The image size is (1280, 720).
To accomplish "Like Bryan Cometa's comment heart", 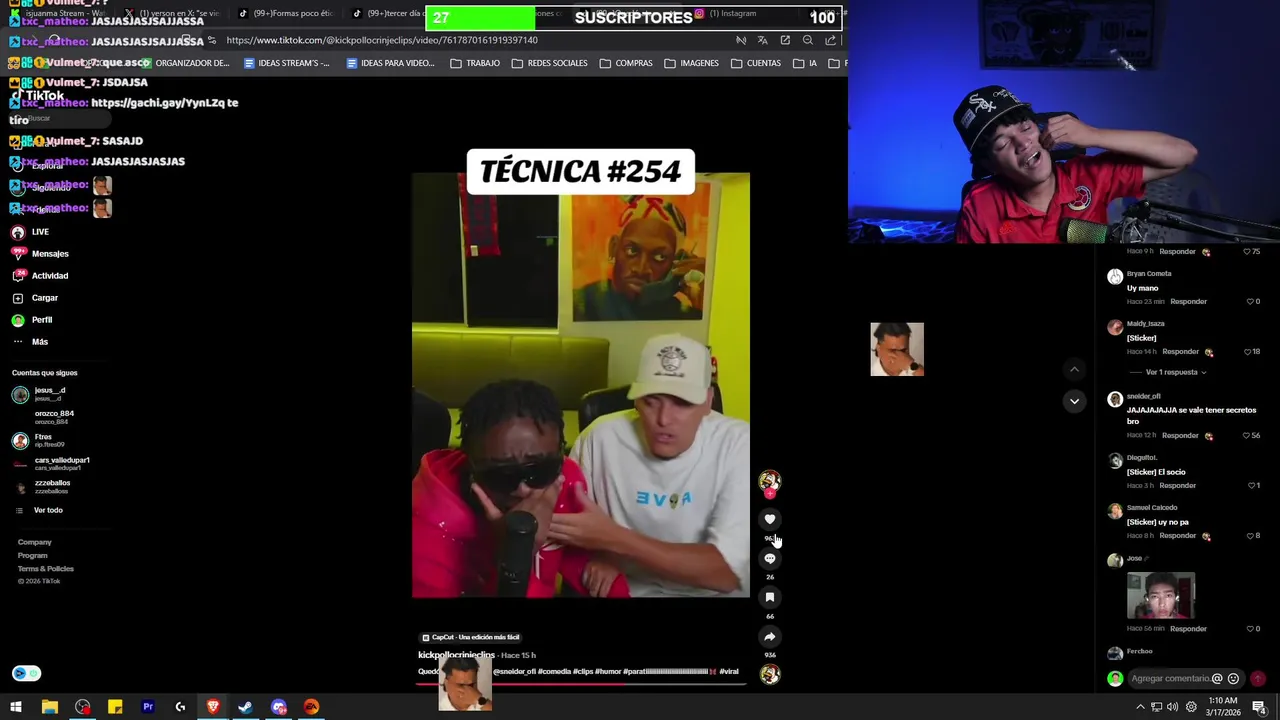I will [x=1250, y=301].
